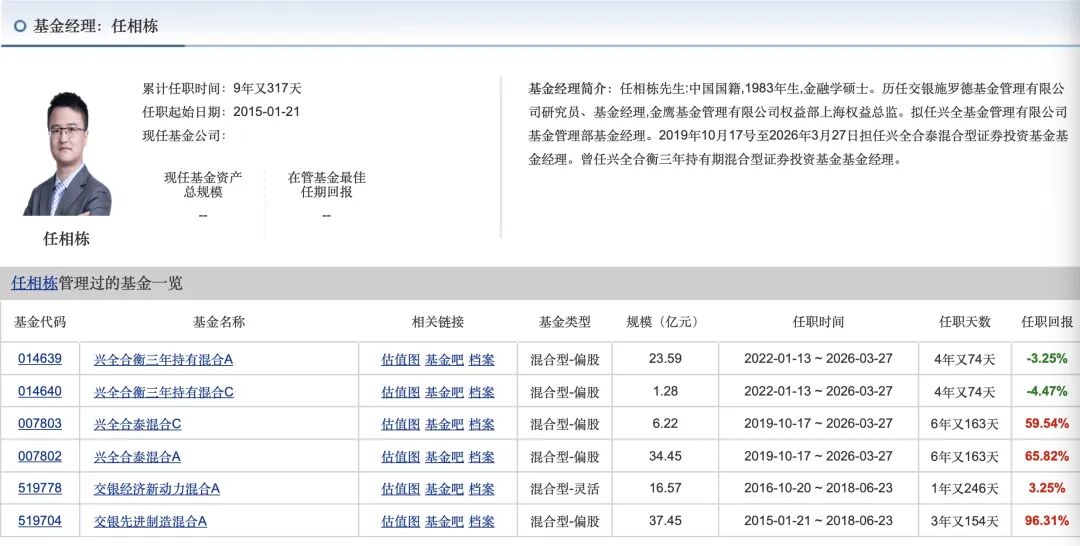The height and width of the screenshot is (546, 1080).
Task: Click 档案 link in the 519778 row
Action: 481,489
